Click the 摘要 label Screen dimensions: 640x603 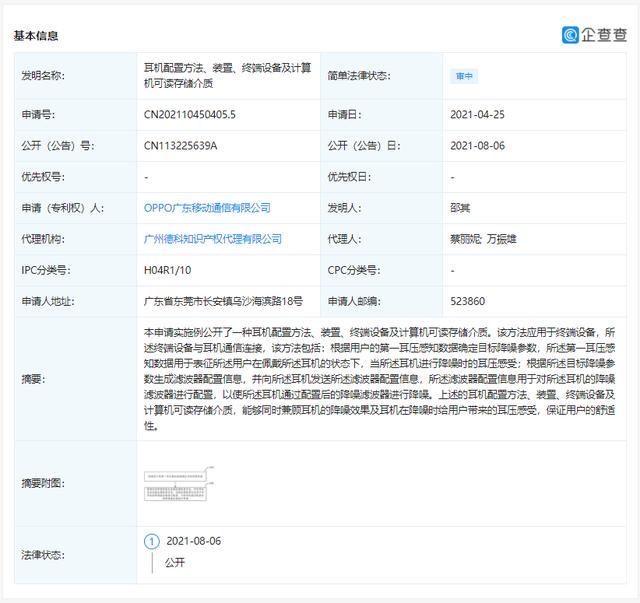tap(33, 379)
